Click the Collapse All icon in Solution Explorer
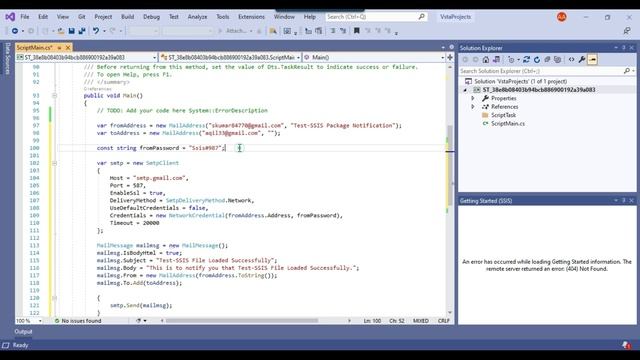This screenshot has width=640, height=360. click(547, 60)
